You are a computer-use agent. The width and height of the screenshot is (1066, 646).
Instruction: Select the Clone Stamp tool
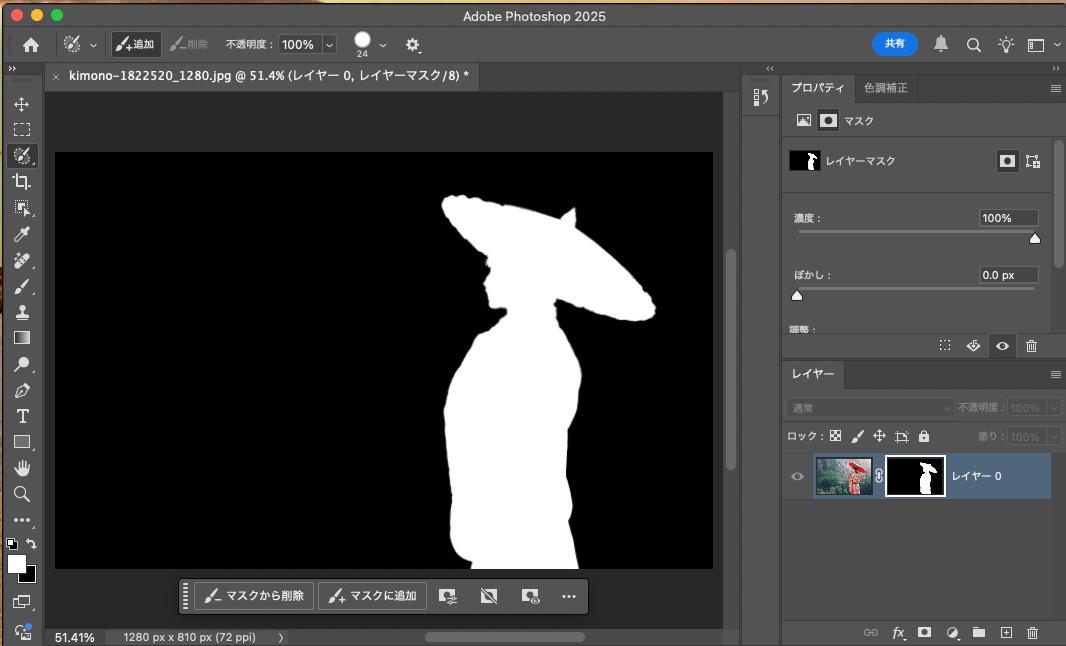point(22,312)
